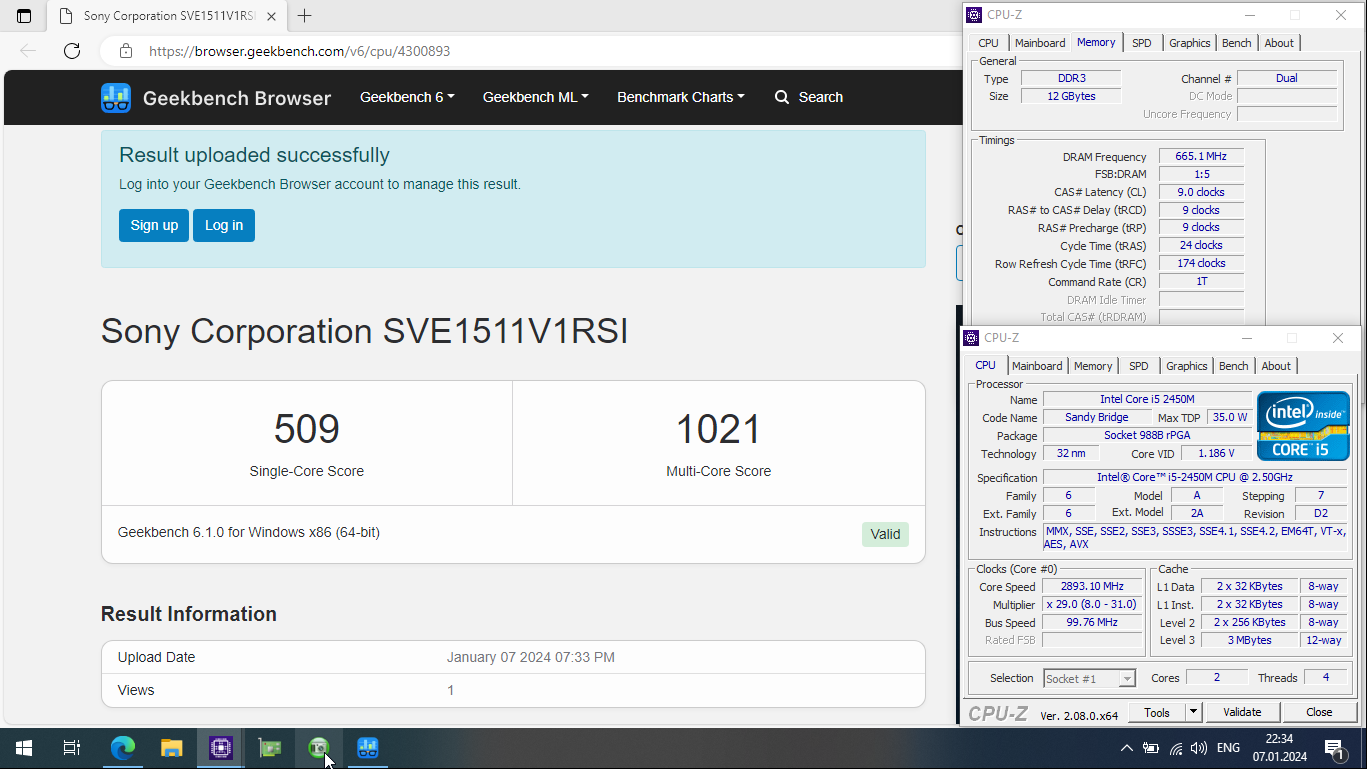Open the taskbar clock and date
The height and width of the screenshot is (769, 1367).
click(1279, 748)
